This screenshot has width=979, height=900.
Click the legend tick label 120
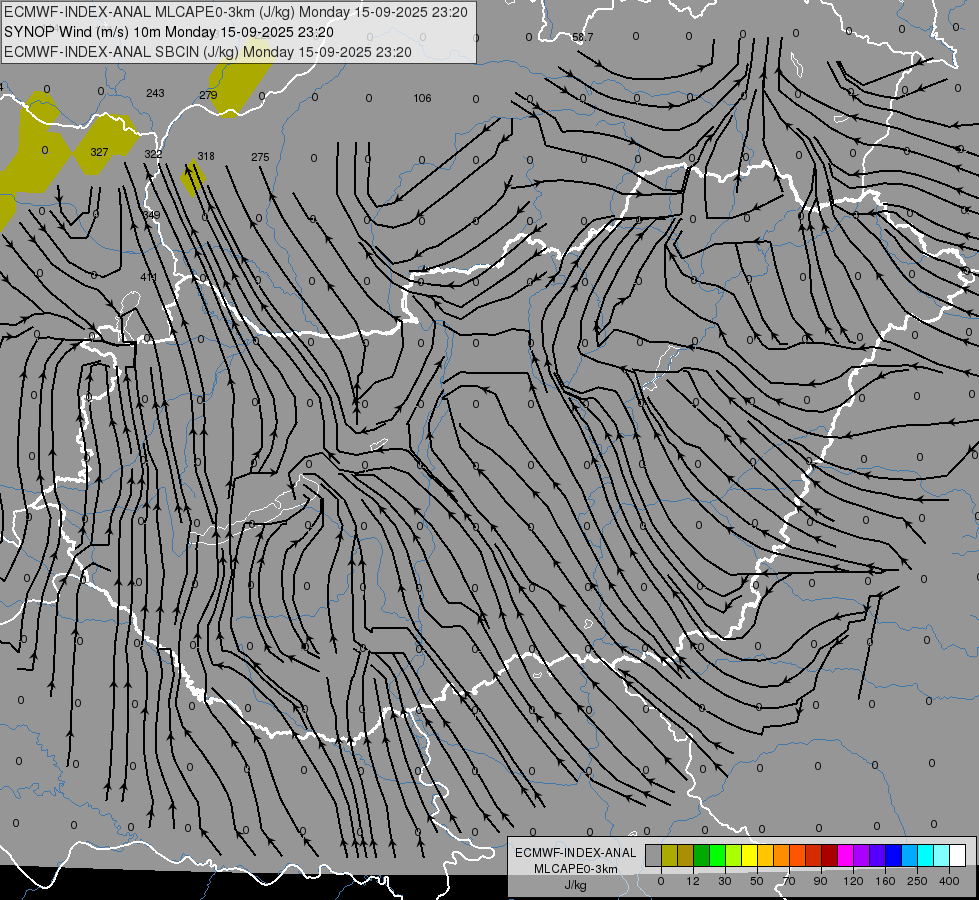click(x=853, y=881)
